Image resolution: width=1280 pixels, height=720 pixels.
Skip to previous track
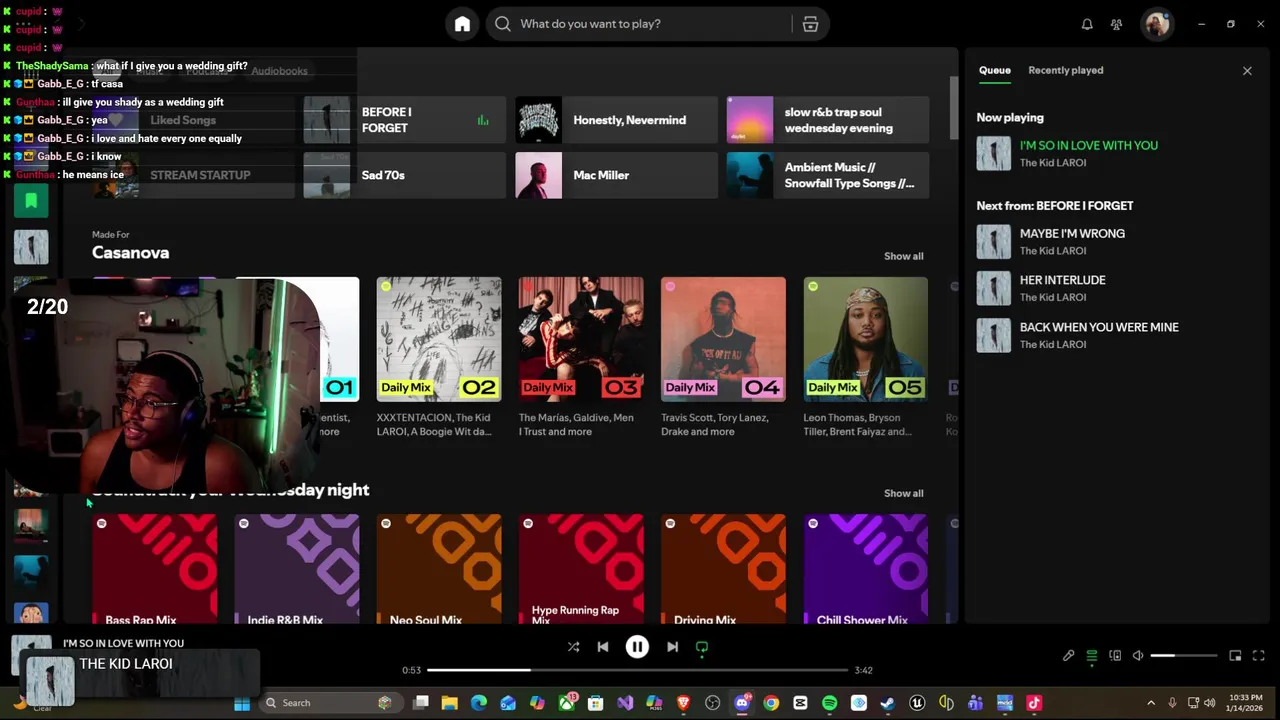603,647
